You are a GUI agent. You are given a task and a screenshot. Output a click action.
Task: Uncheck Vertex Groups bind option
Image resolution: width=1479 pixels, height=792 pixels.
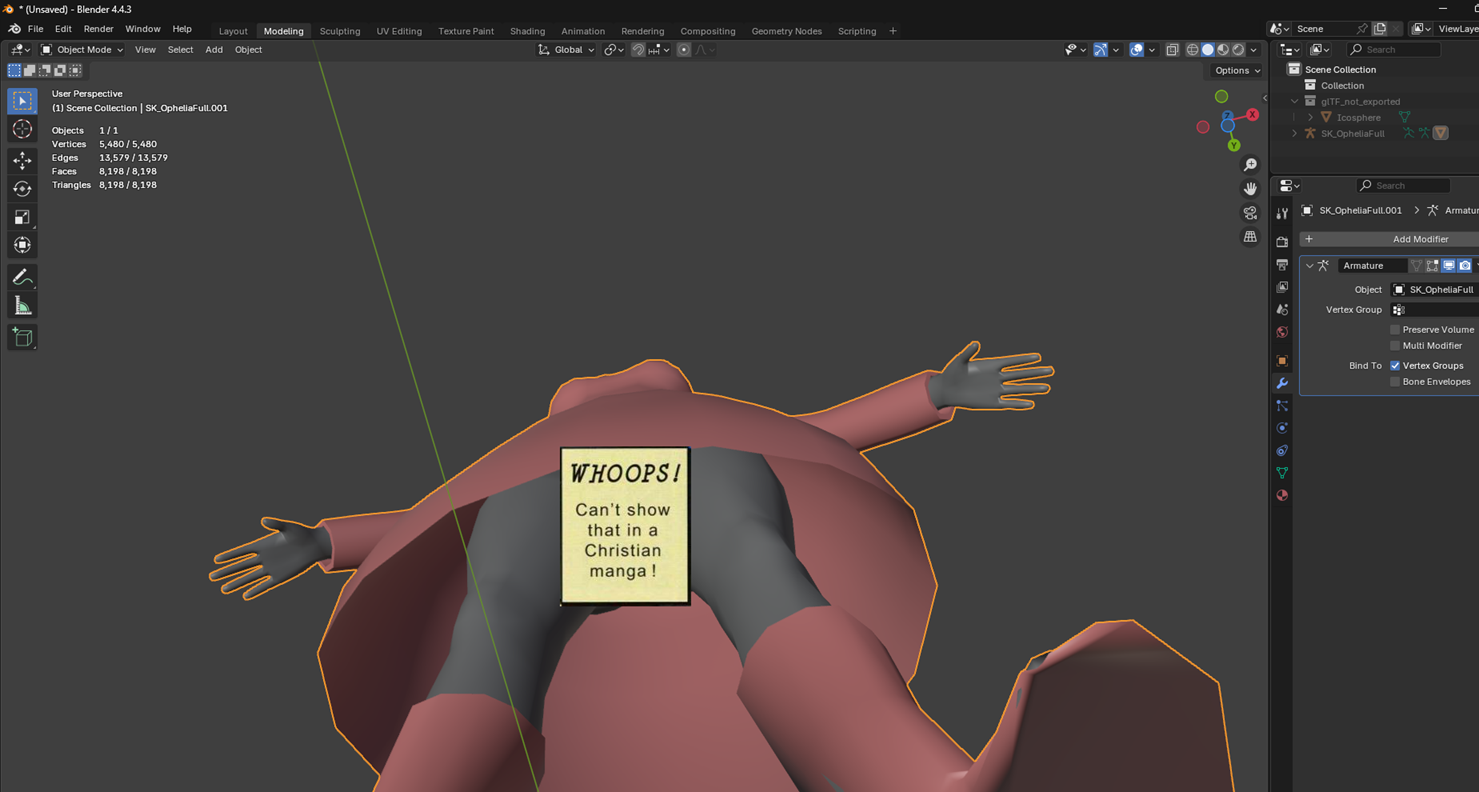click(1395, 365)
